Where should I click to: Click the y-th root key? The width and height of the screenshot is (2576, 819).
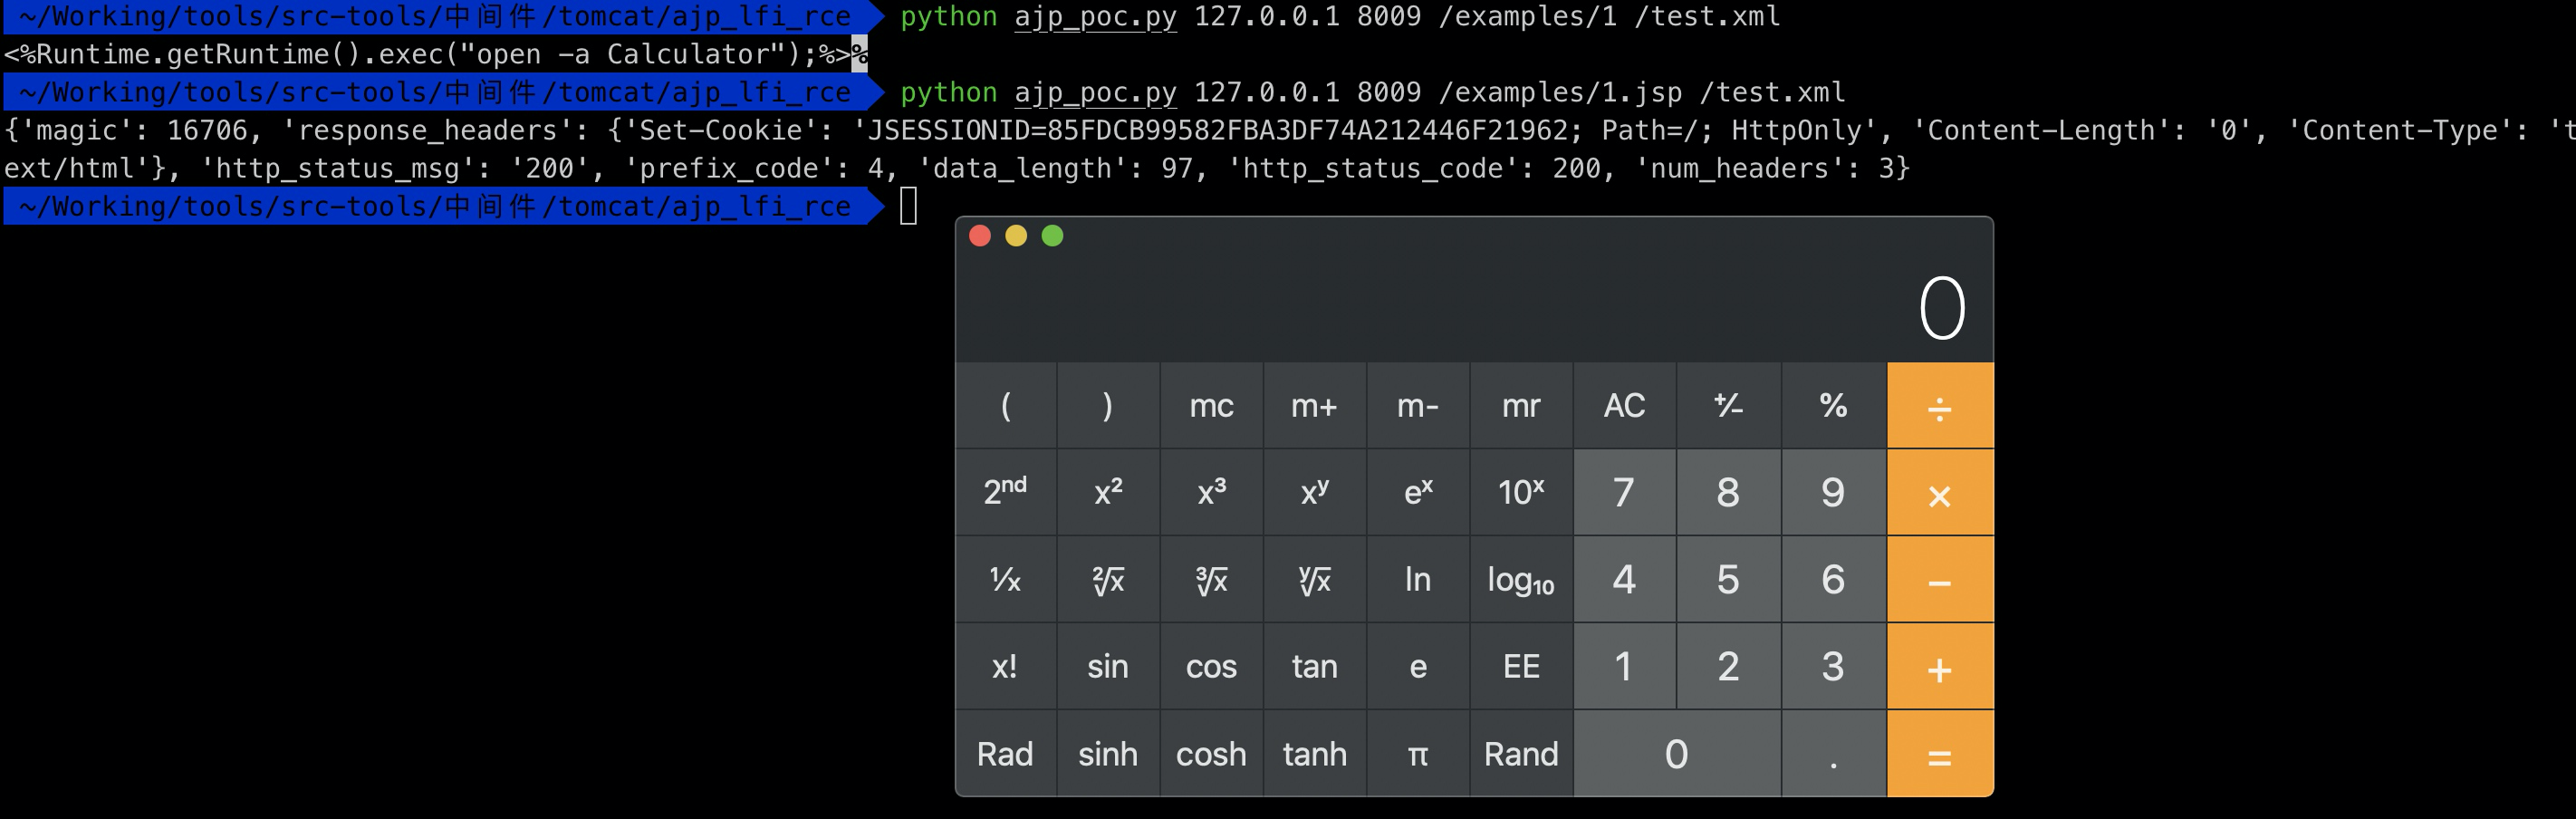tap(1314, 580)
